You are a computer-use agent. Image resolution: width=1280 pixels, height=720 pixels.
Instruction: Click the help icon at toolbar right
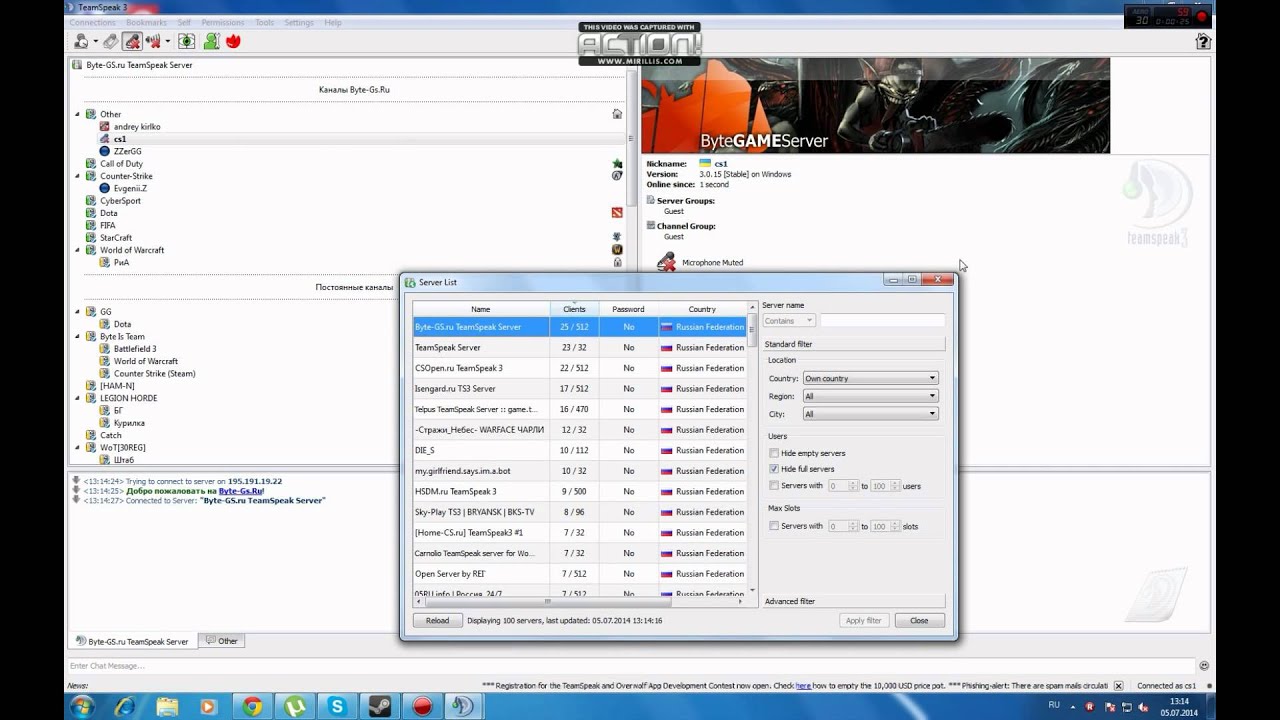point(1204,41)
